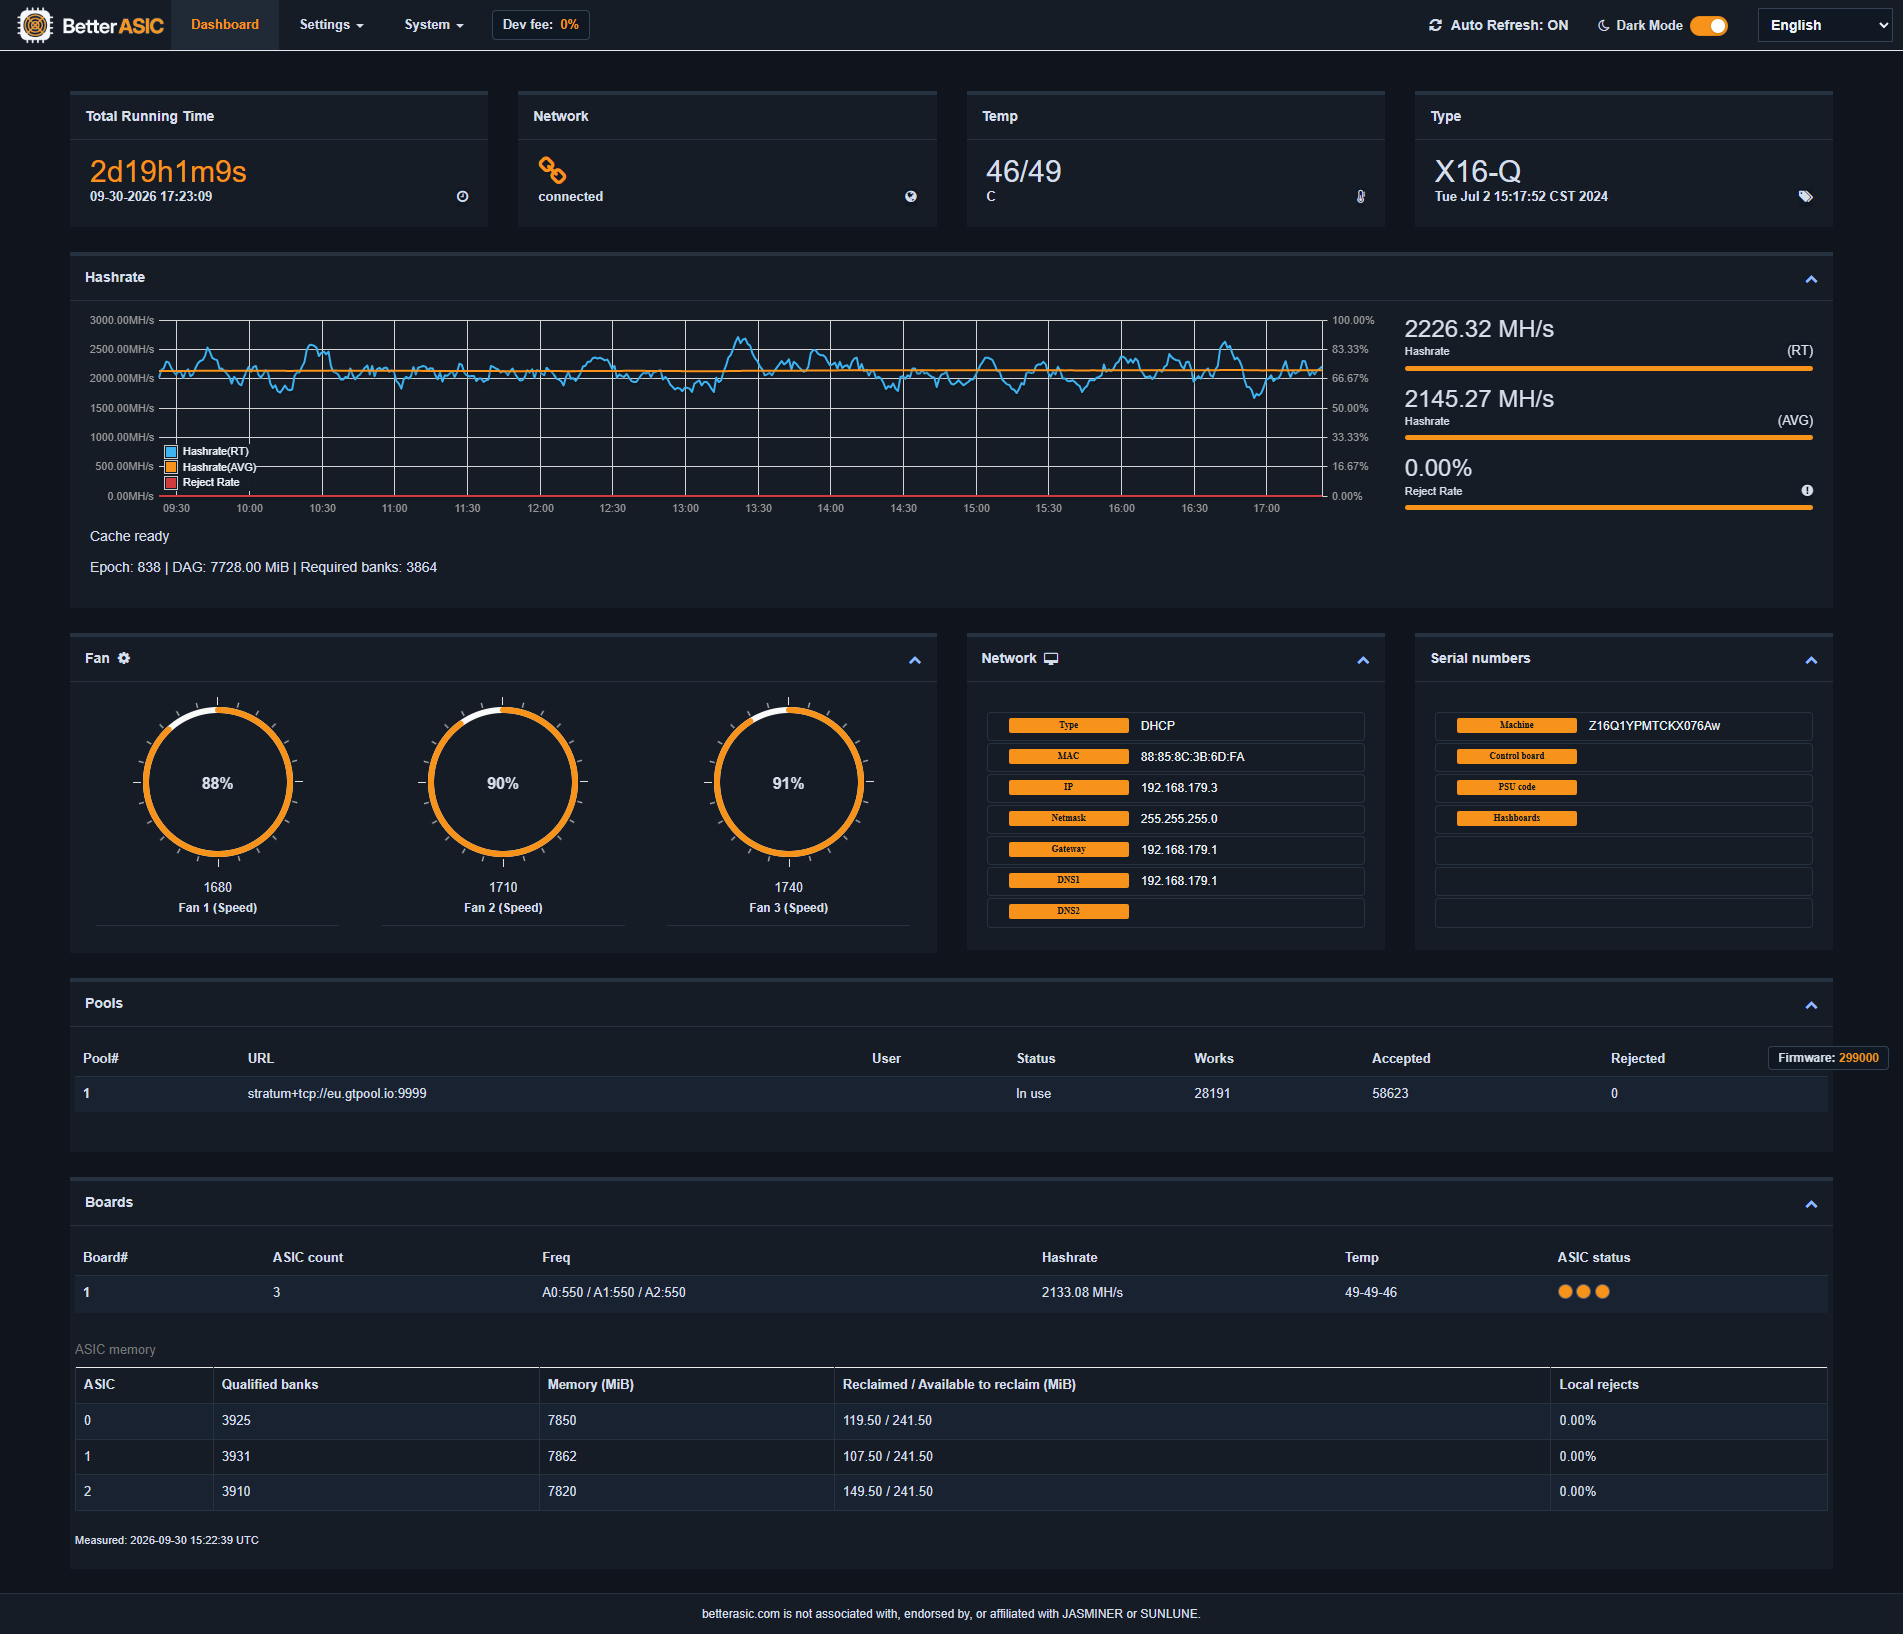Click Fan 1 speed gauge showing 88%
The image size is (1903, 1634).
click(218, 782)
